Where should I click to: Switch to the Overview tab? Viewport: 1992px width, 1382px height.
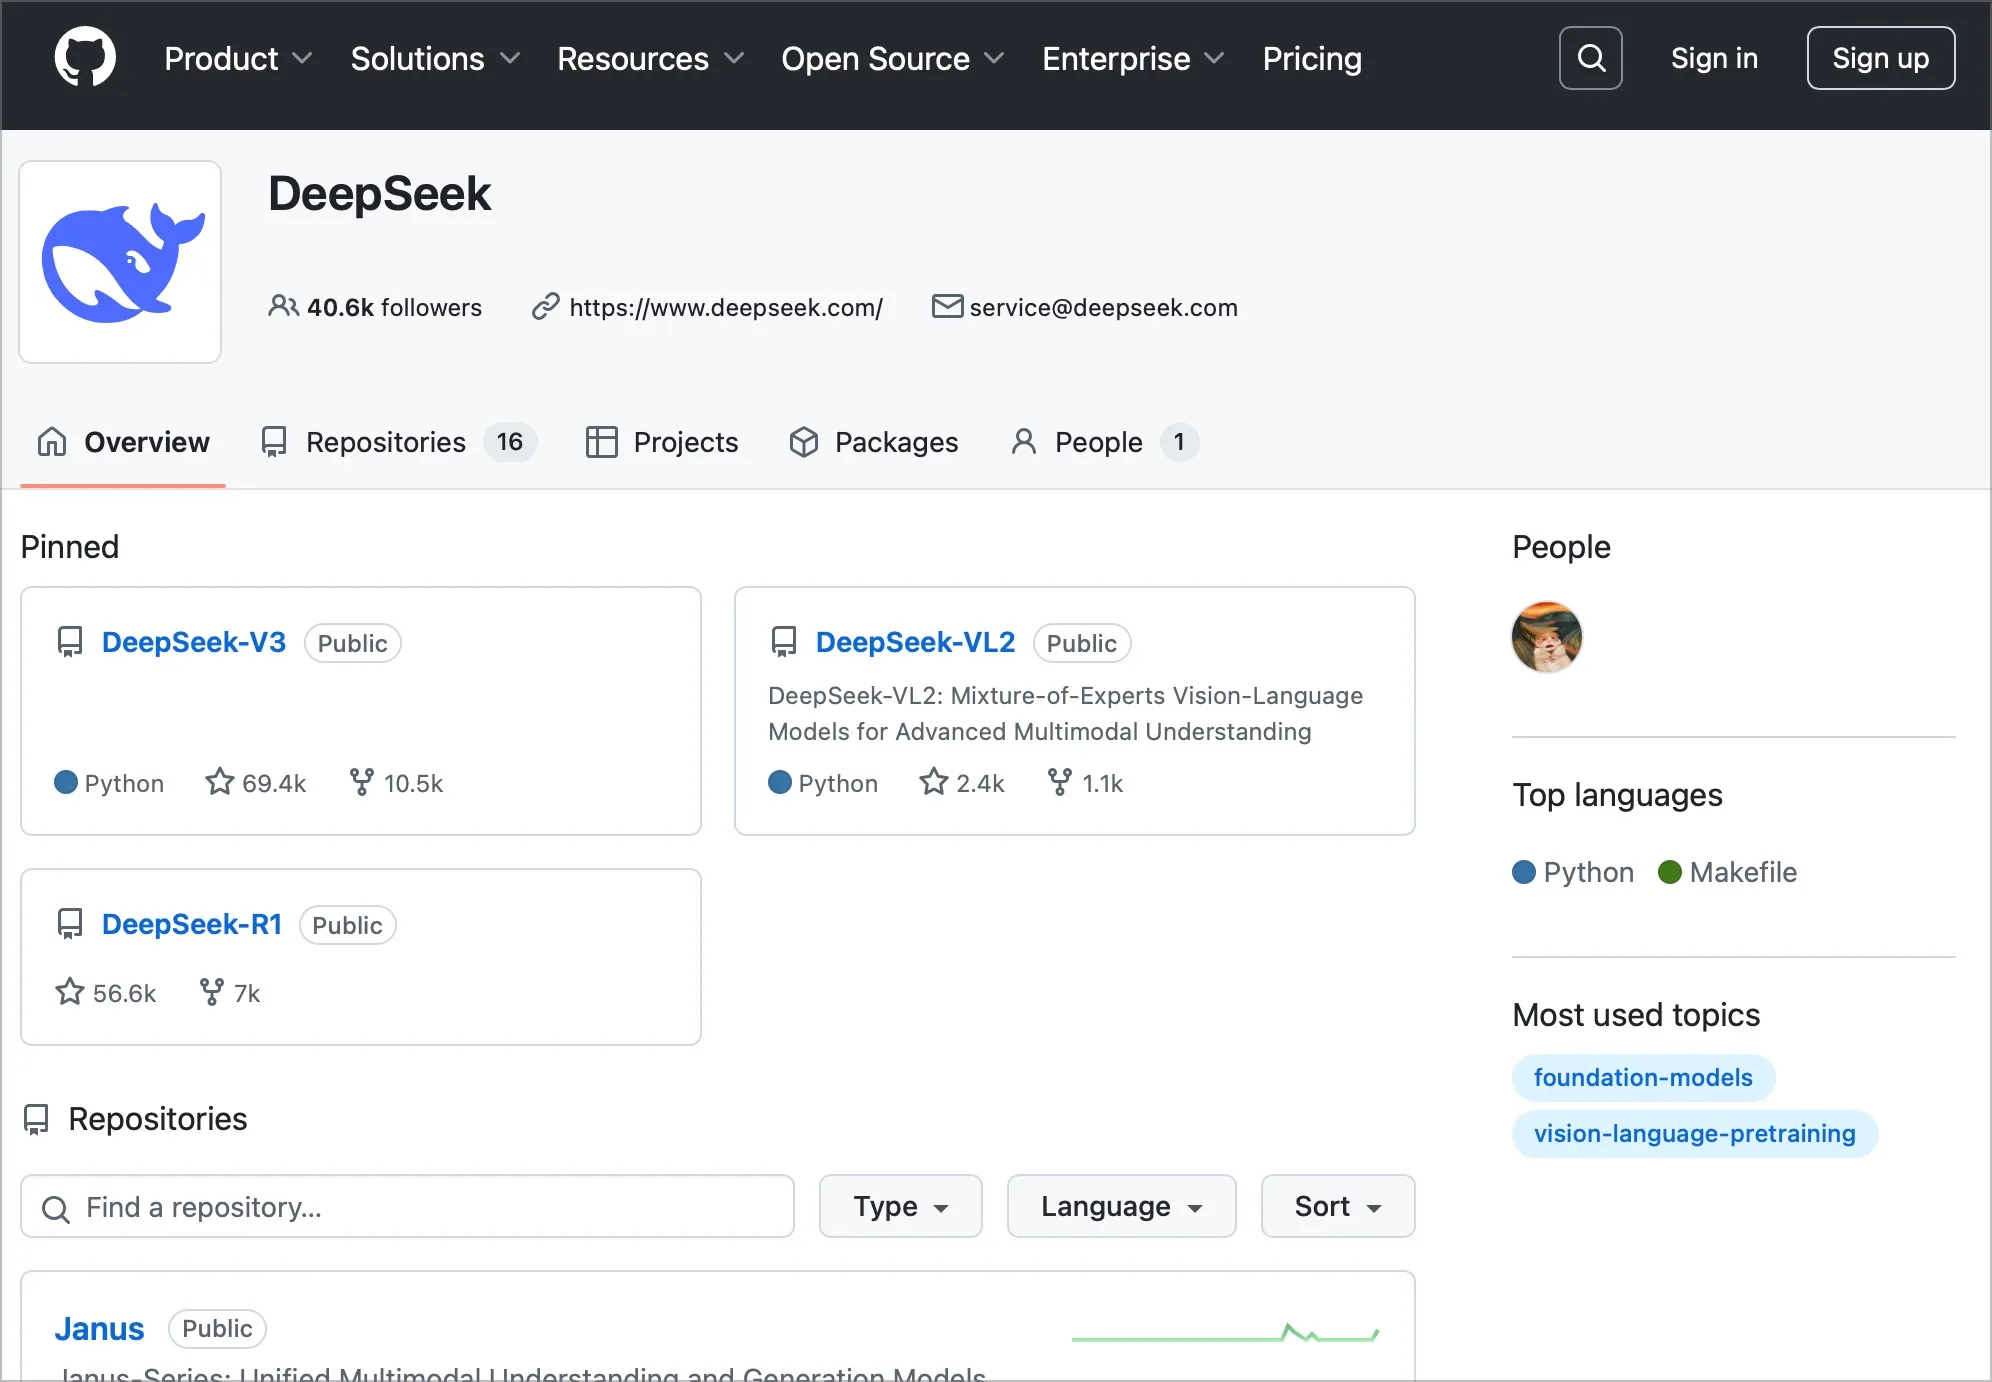123,441
